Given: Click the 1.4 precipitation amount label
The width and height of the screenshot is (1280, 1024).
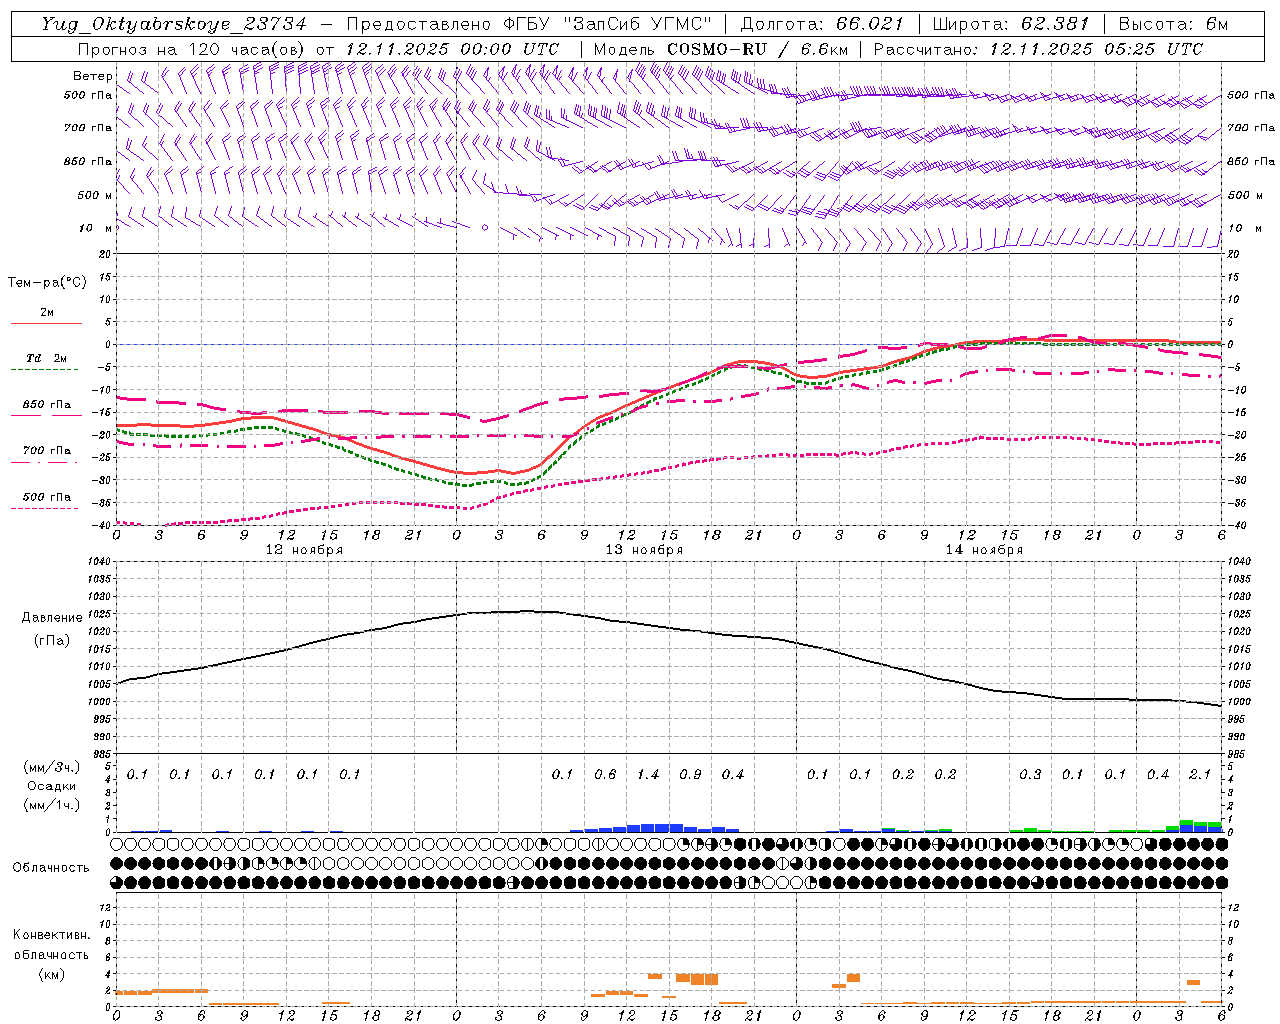Looking at the screenshot, I should pos(648,774).
